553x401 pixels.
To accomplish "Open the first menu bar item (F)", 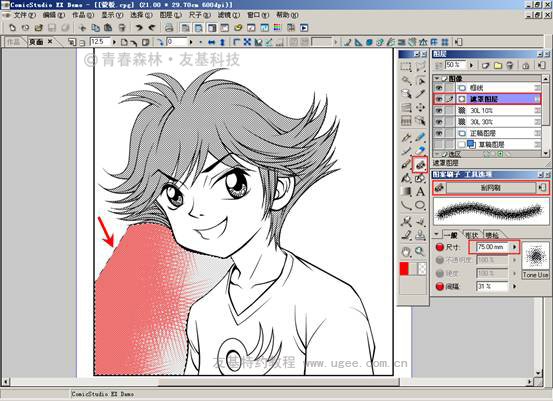I will click(24, 15).
